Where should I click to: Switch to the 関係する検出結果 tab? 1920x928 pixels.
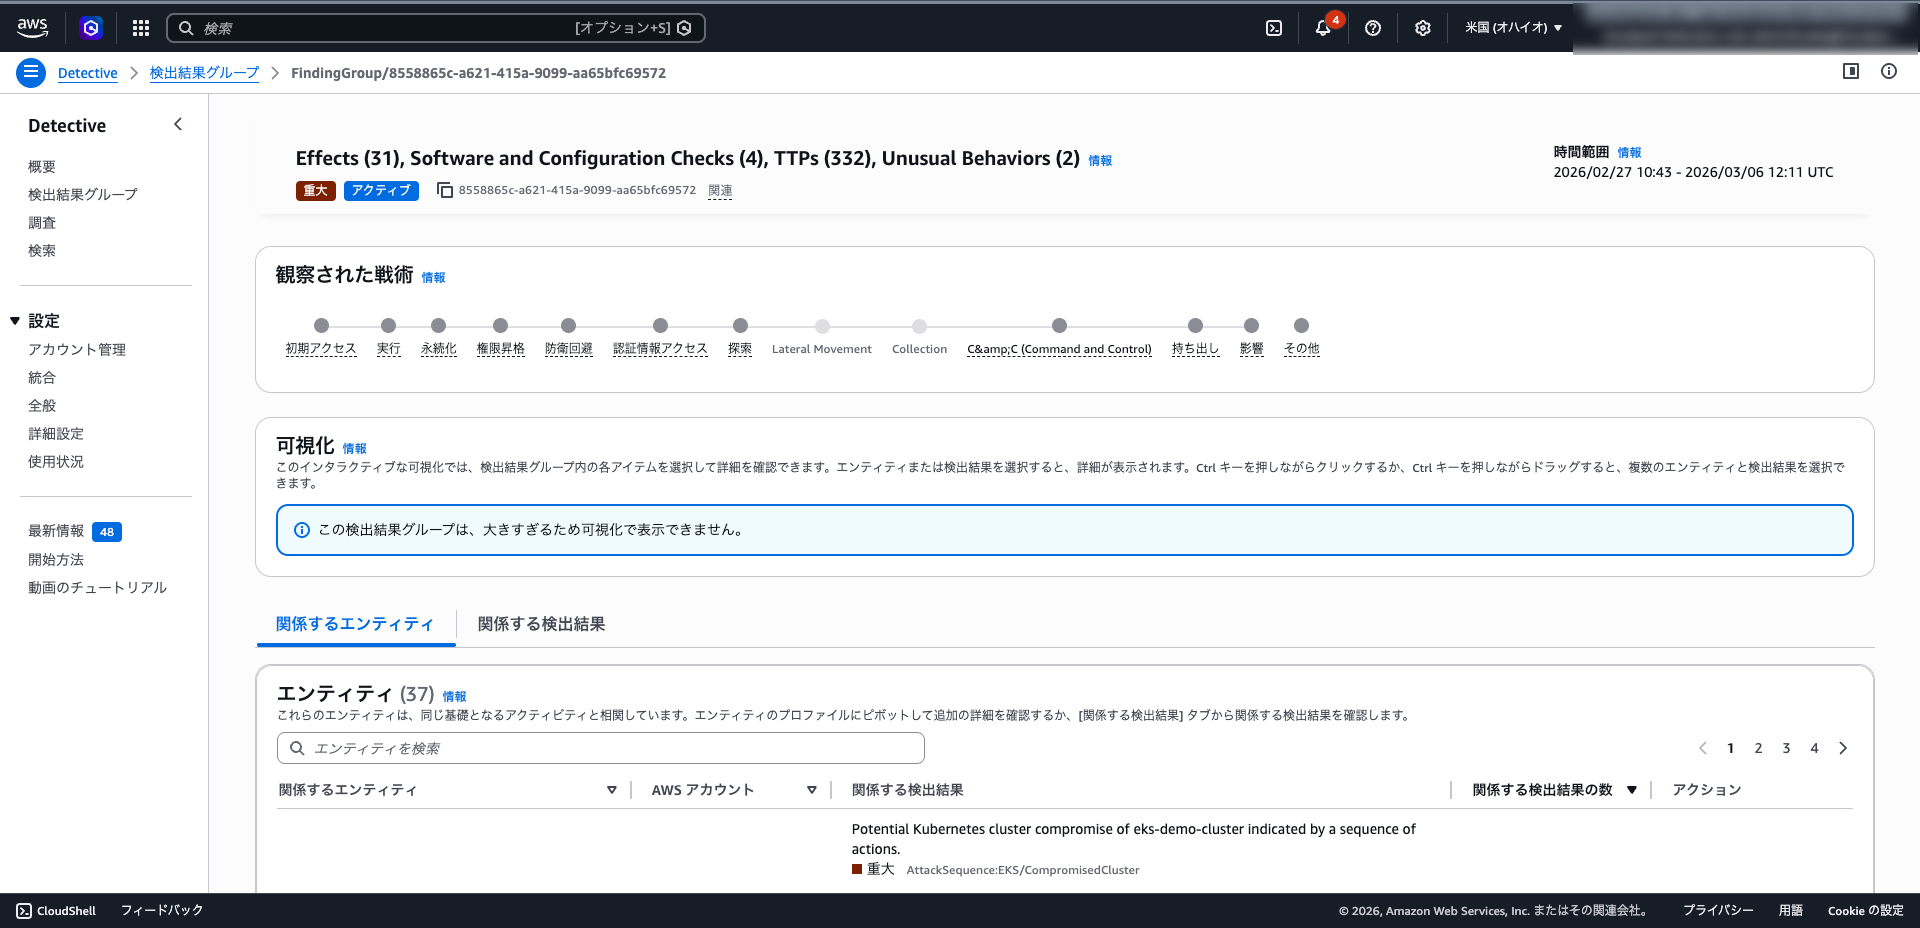(x=541, y=624)
